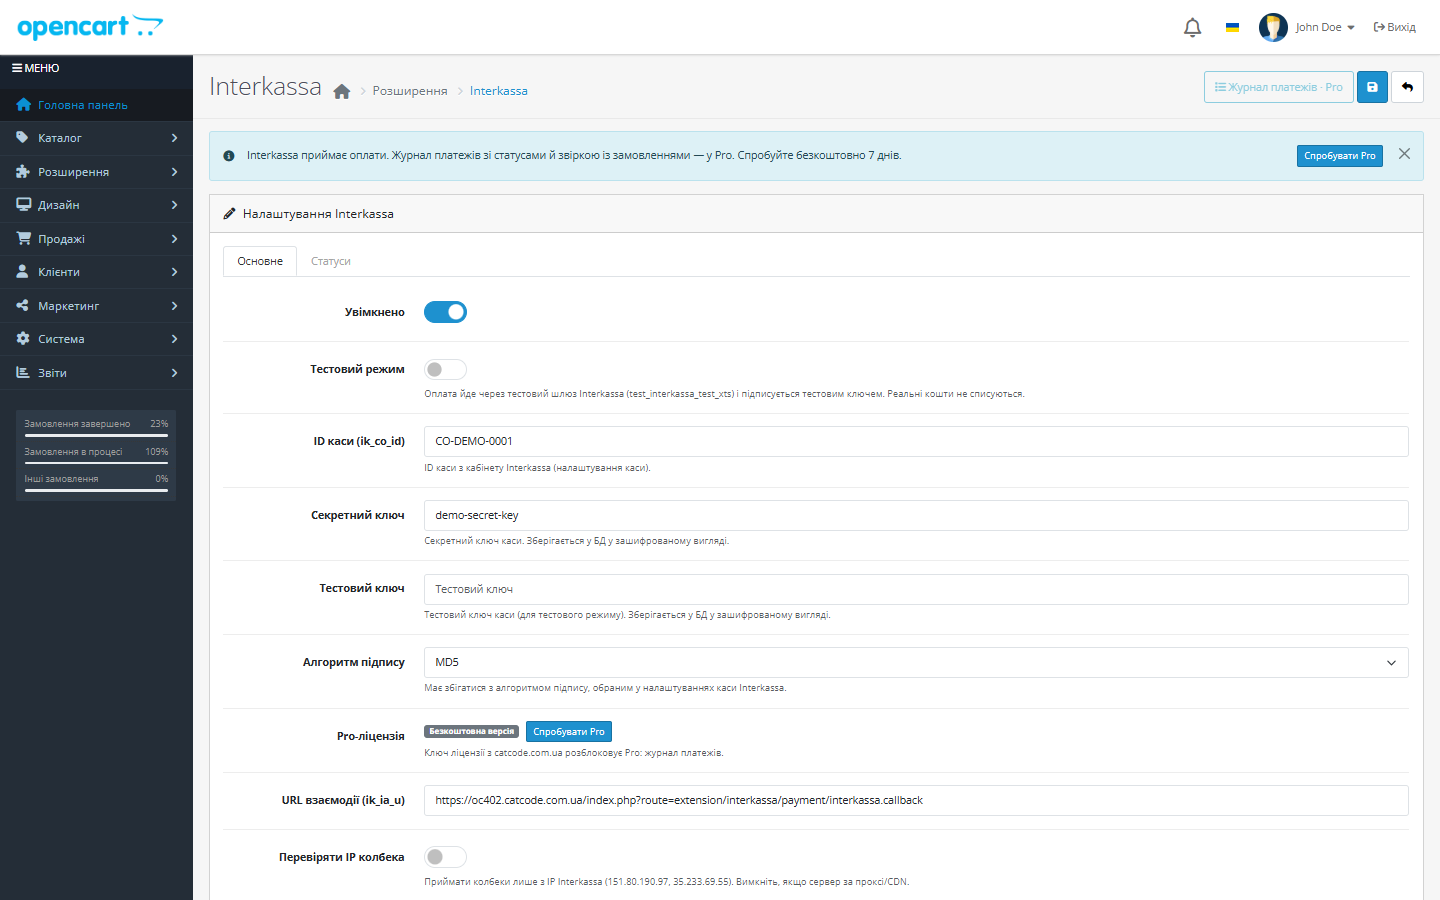Image resolution: width=1440 pixels, height=900 pixels.
Task: Click the save floppy disk button
Action: tap(1372, 87)
